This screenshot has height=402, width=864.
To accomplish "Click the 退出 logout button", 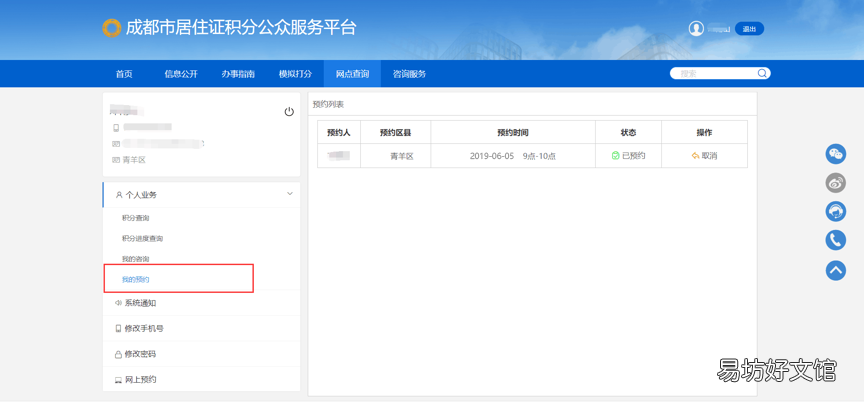I will click(749, 29).
